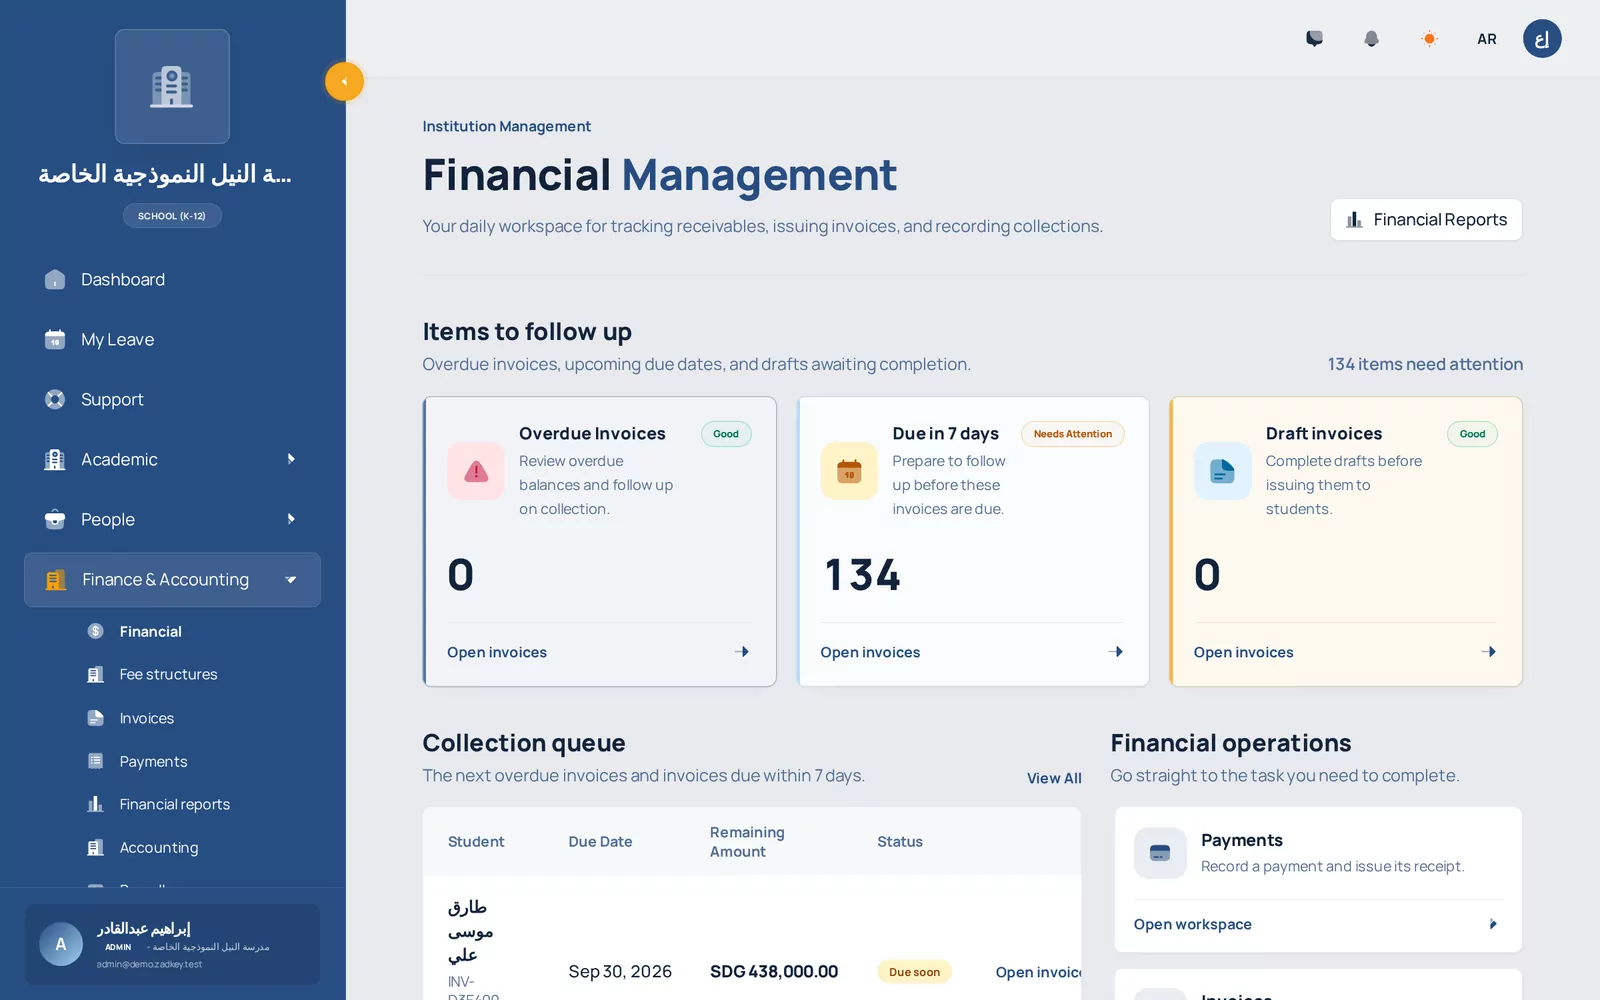Click the 134 items need attention text
1600x1000 pixels.
click(1425, 365)
